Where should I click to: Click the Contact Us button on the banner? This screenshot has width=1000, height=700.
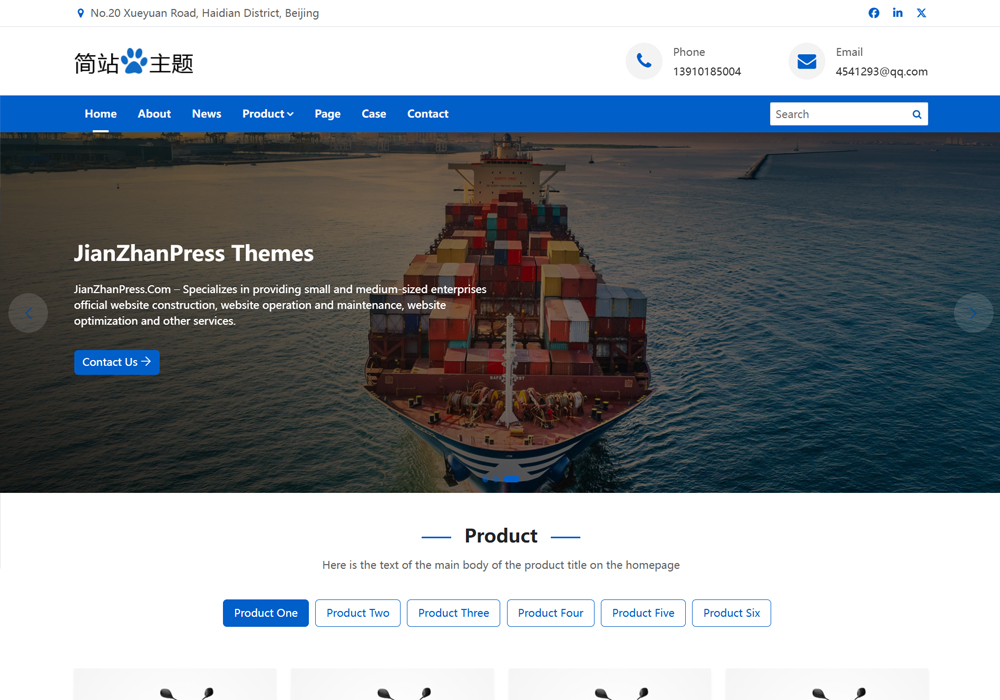pos(116,362)
